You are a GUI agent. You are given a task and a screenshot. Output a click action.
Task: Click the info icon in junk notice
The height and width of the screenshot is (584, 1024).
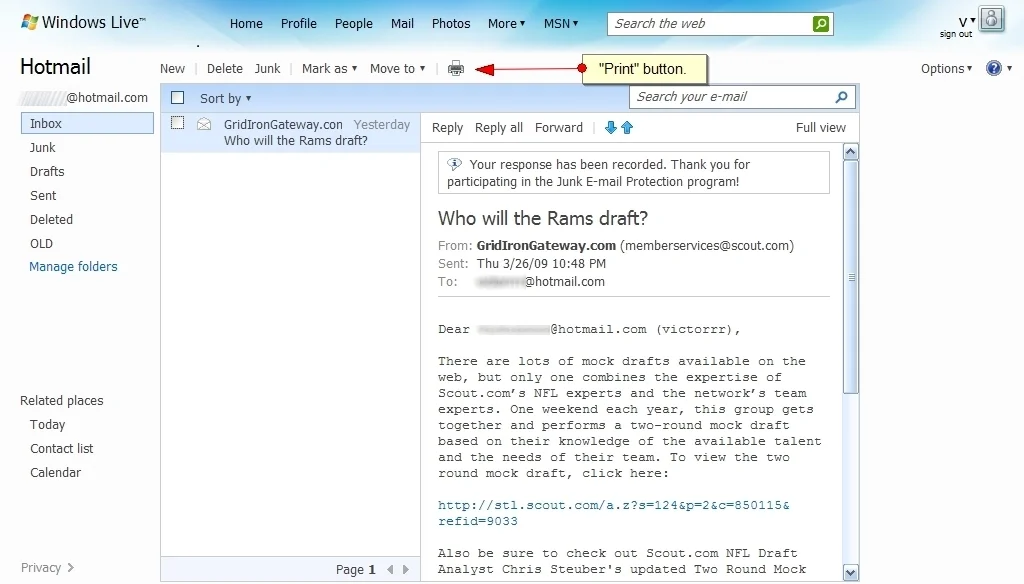point(454,164)
